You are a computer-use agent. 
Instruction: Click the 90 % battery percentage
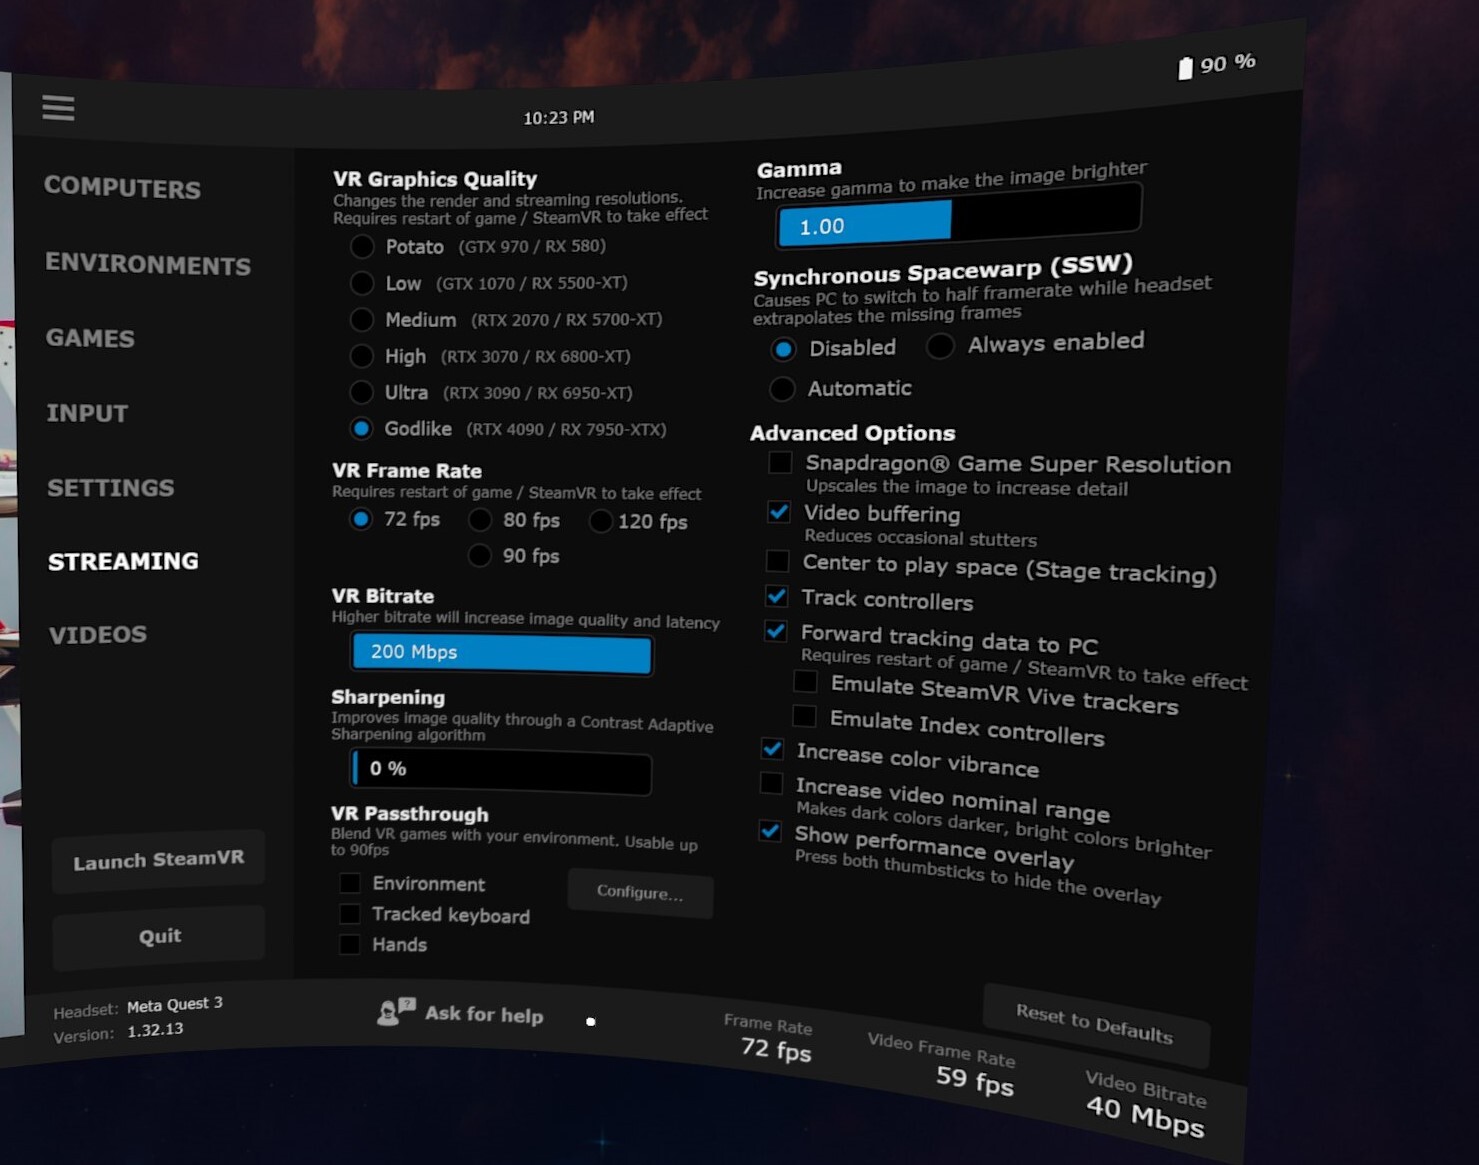[1228, 63]
